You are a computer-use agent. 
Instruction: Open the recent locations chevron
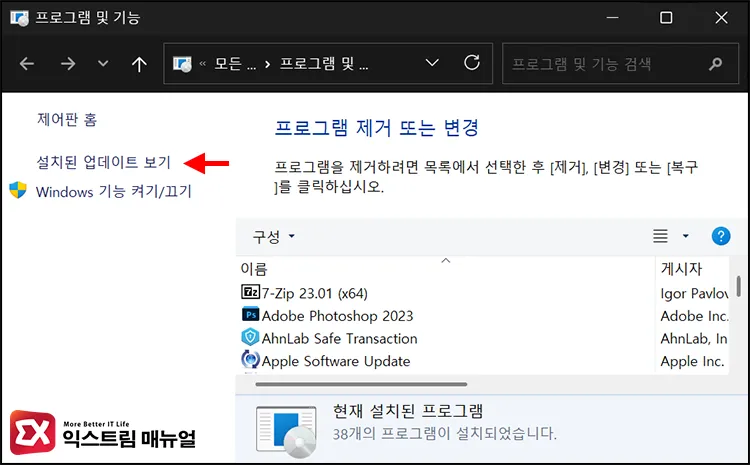(103, 63)
